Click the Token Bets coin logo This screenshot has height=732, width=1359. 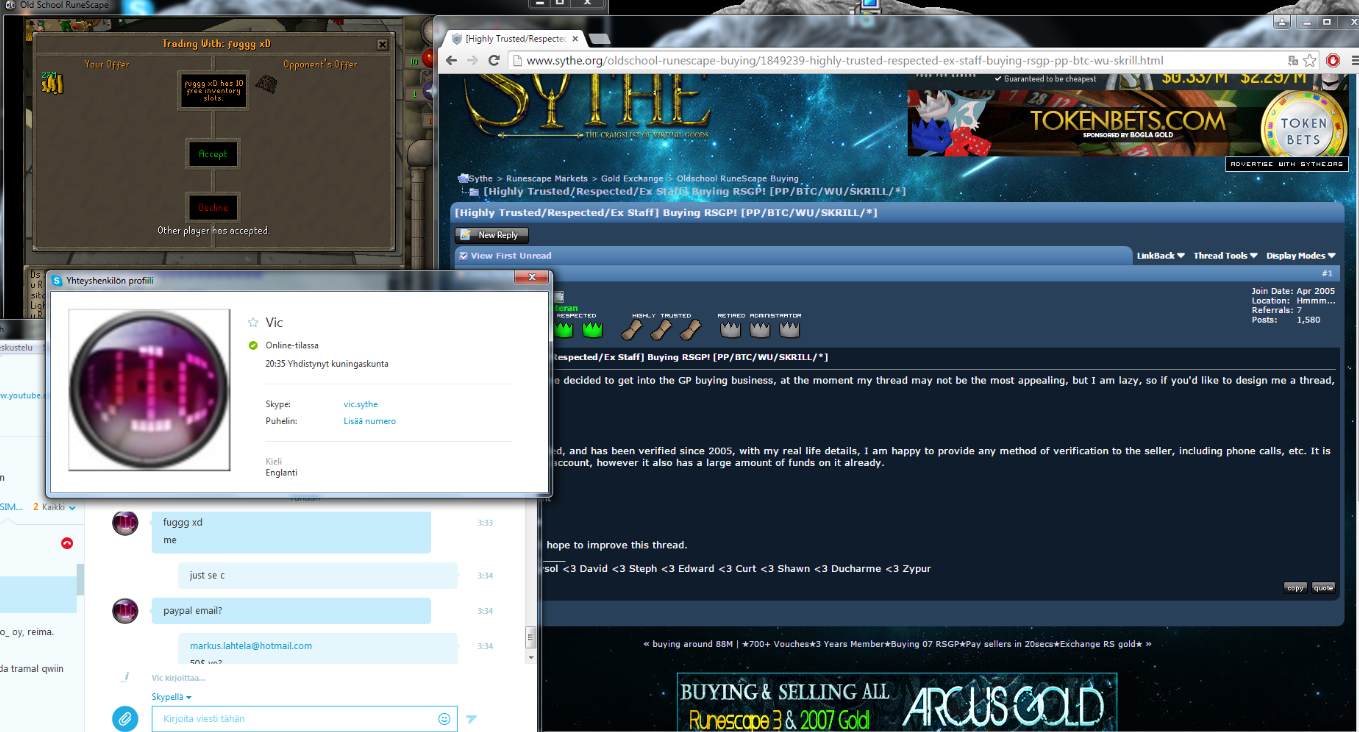click(x=1304, y=123)
